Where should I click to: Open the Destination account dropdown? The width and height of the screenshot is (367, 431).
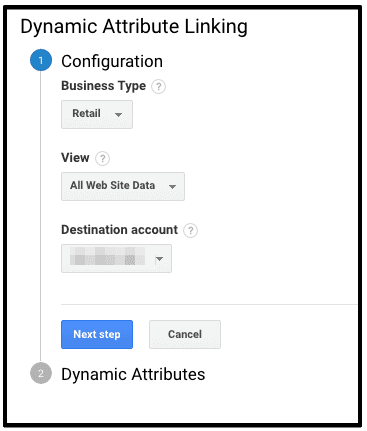pyautogui.click(x=116, y=259)
